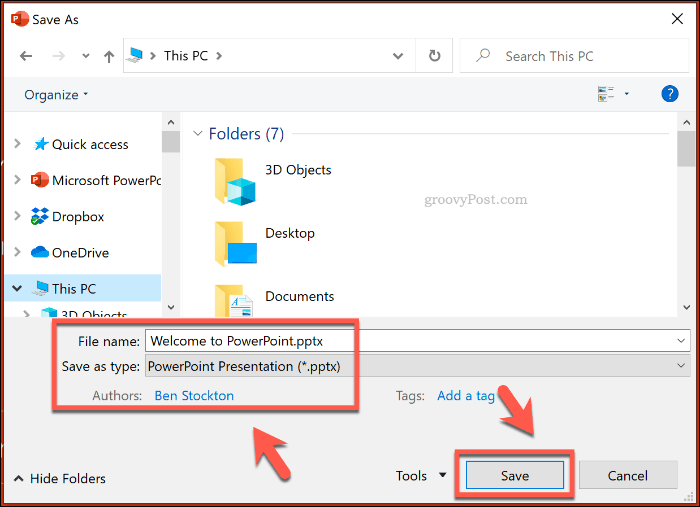Click the Cancel button
Image resolution: width=700 pixels, height=507 pixels.
pos(628,475)
